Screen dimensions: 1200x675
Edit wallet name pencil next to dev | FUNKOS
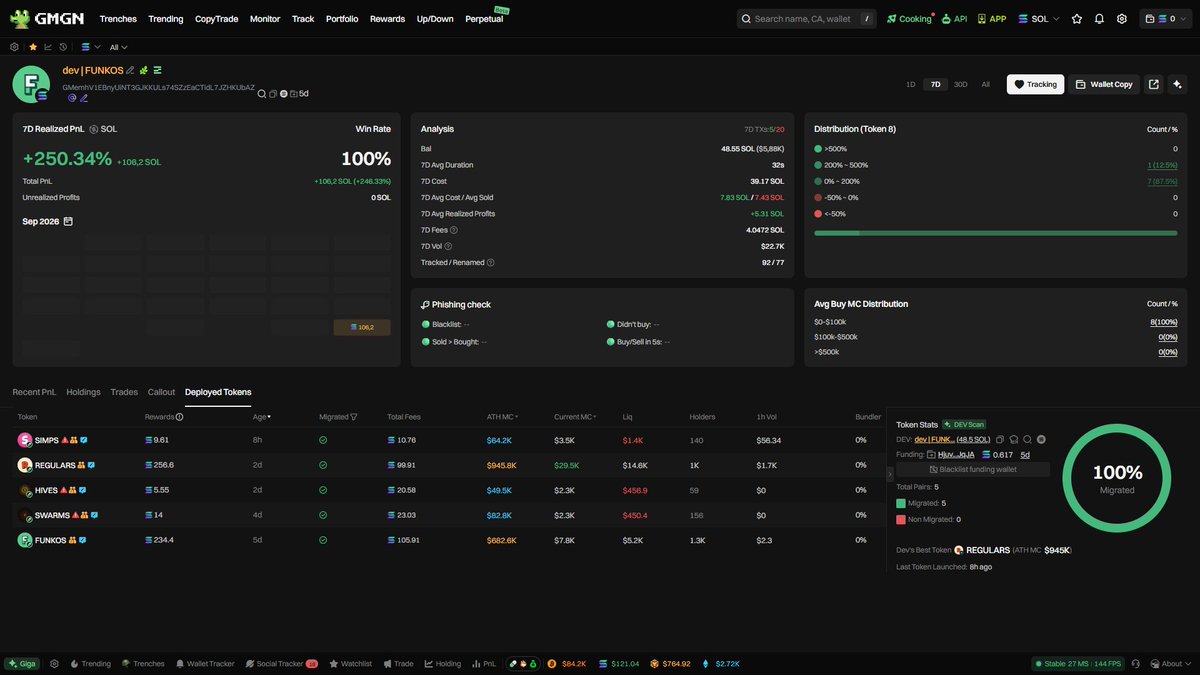pos(130,70)
